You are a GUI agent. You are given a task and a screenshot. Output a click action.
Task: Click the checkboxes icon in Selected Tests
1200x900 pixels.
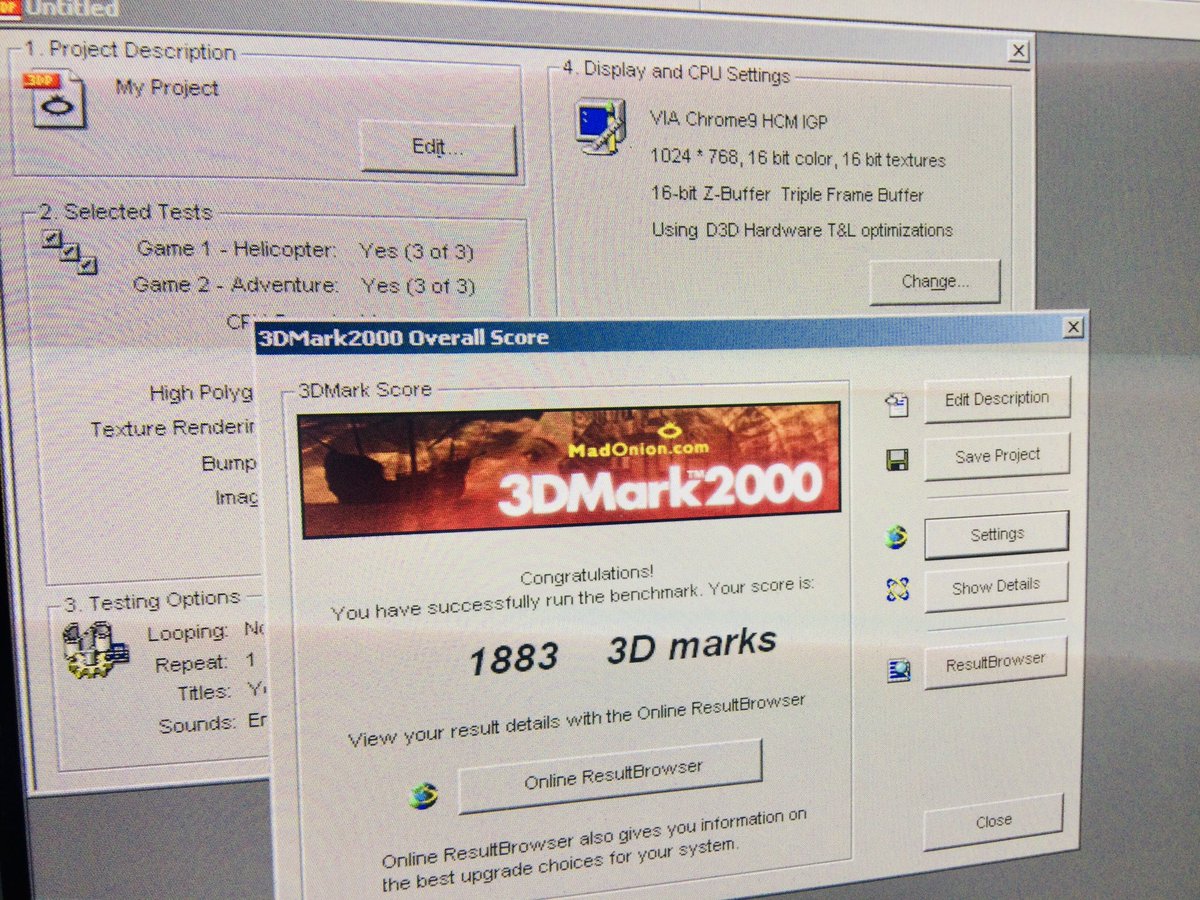click(x=69, y=250)
